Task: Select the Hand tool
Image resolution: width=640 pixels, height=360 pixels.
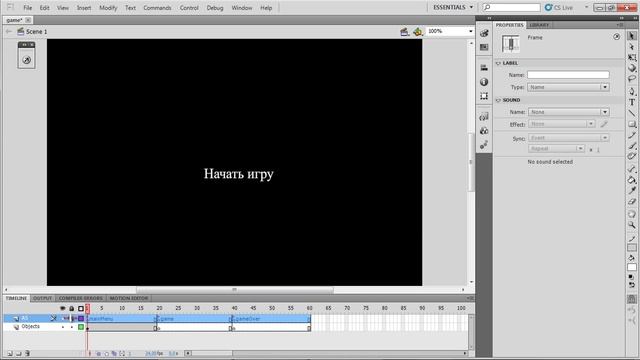Action: coord(631,214)
